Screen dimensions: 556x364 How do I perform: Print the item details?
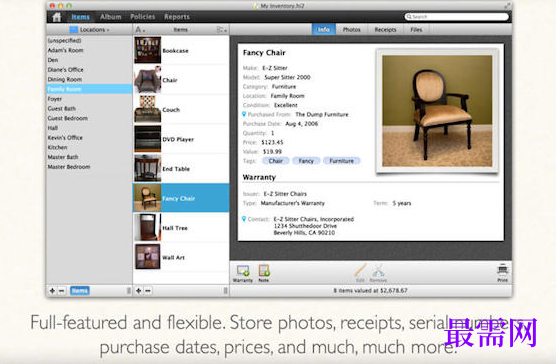(x=502, y=273)
